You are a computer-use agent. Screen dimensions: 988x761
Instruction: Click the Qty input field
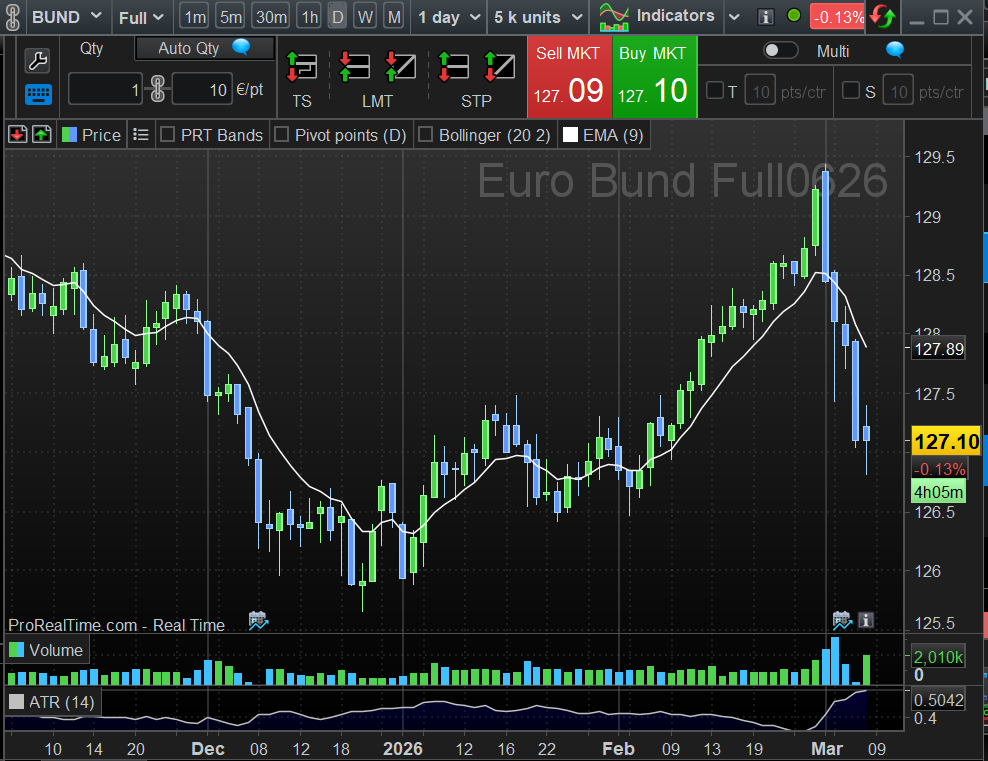point(106,90)
